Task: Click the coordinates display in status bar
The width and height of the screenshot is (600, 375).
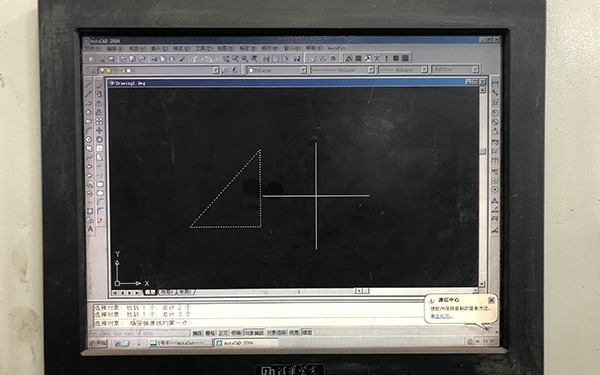Action: (x=140, y=334)
